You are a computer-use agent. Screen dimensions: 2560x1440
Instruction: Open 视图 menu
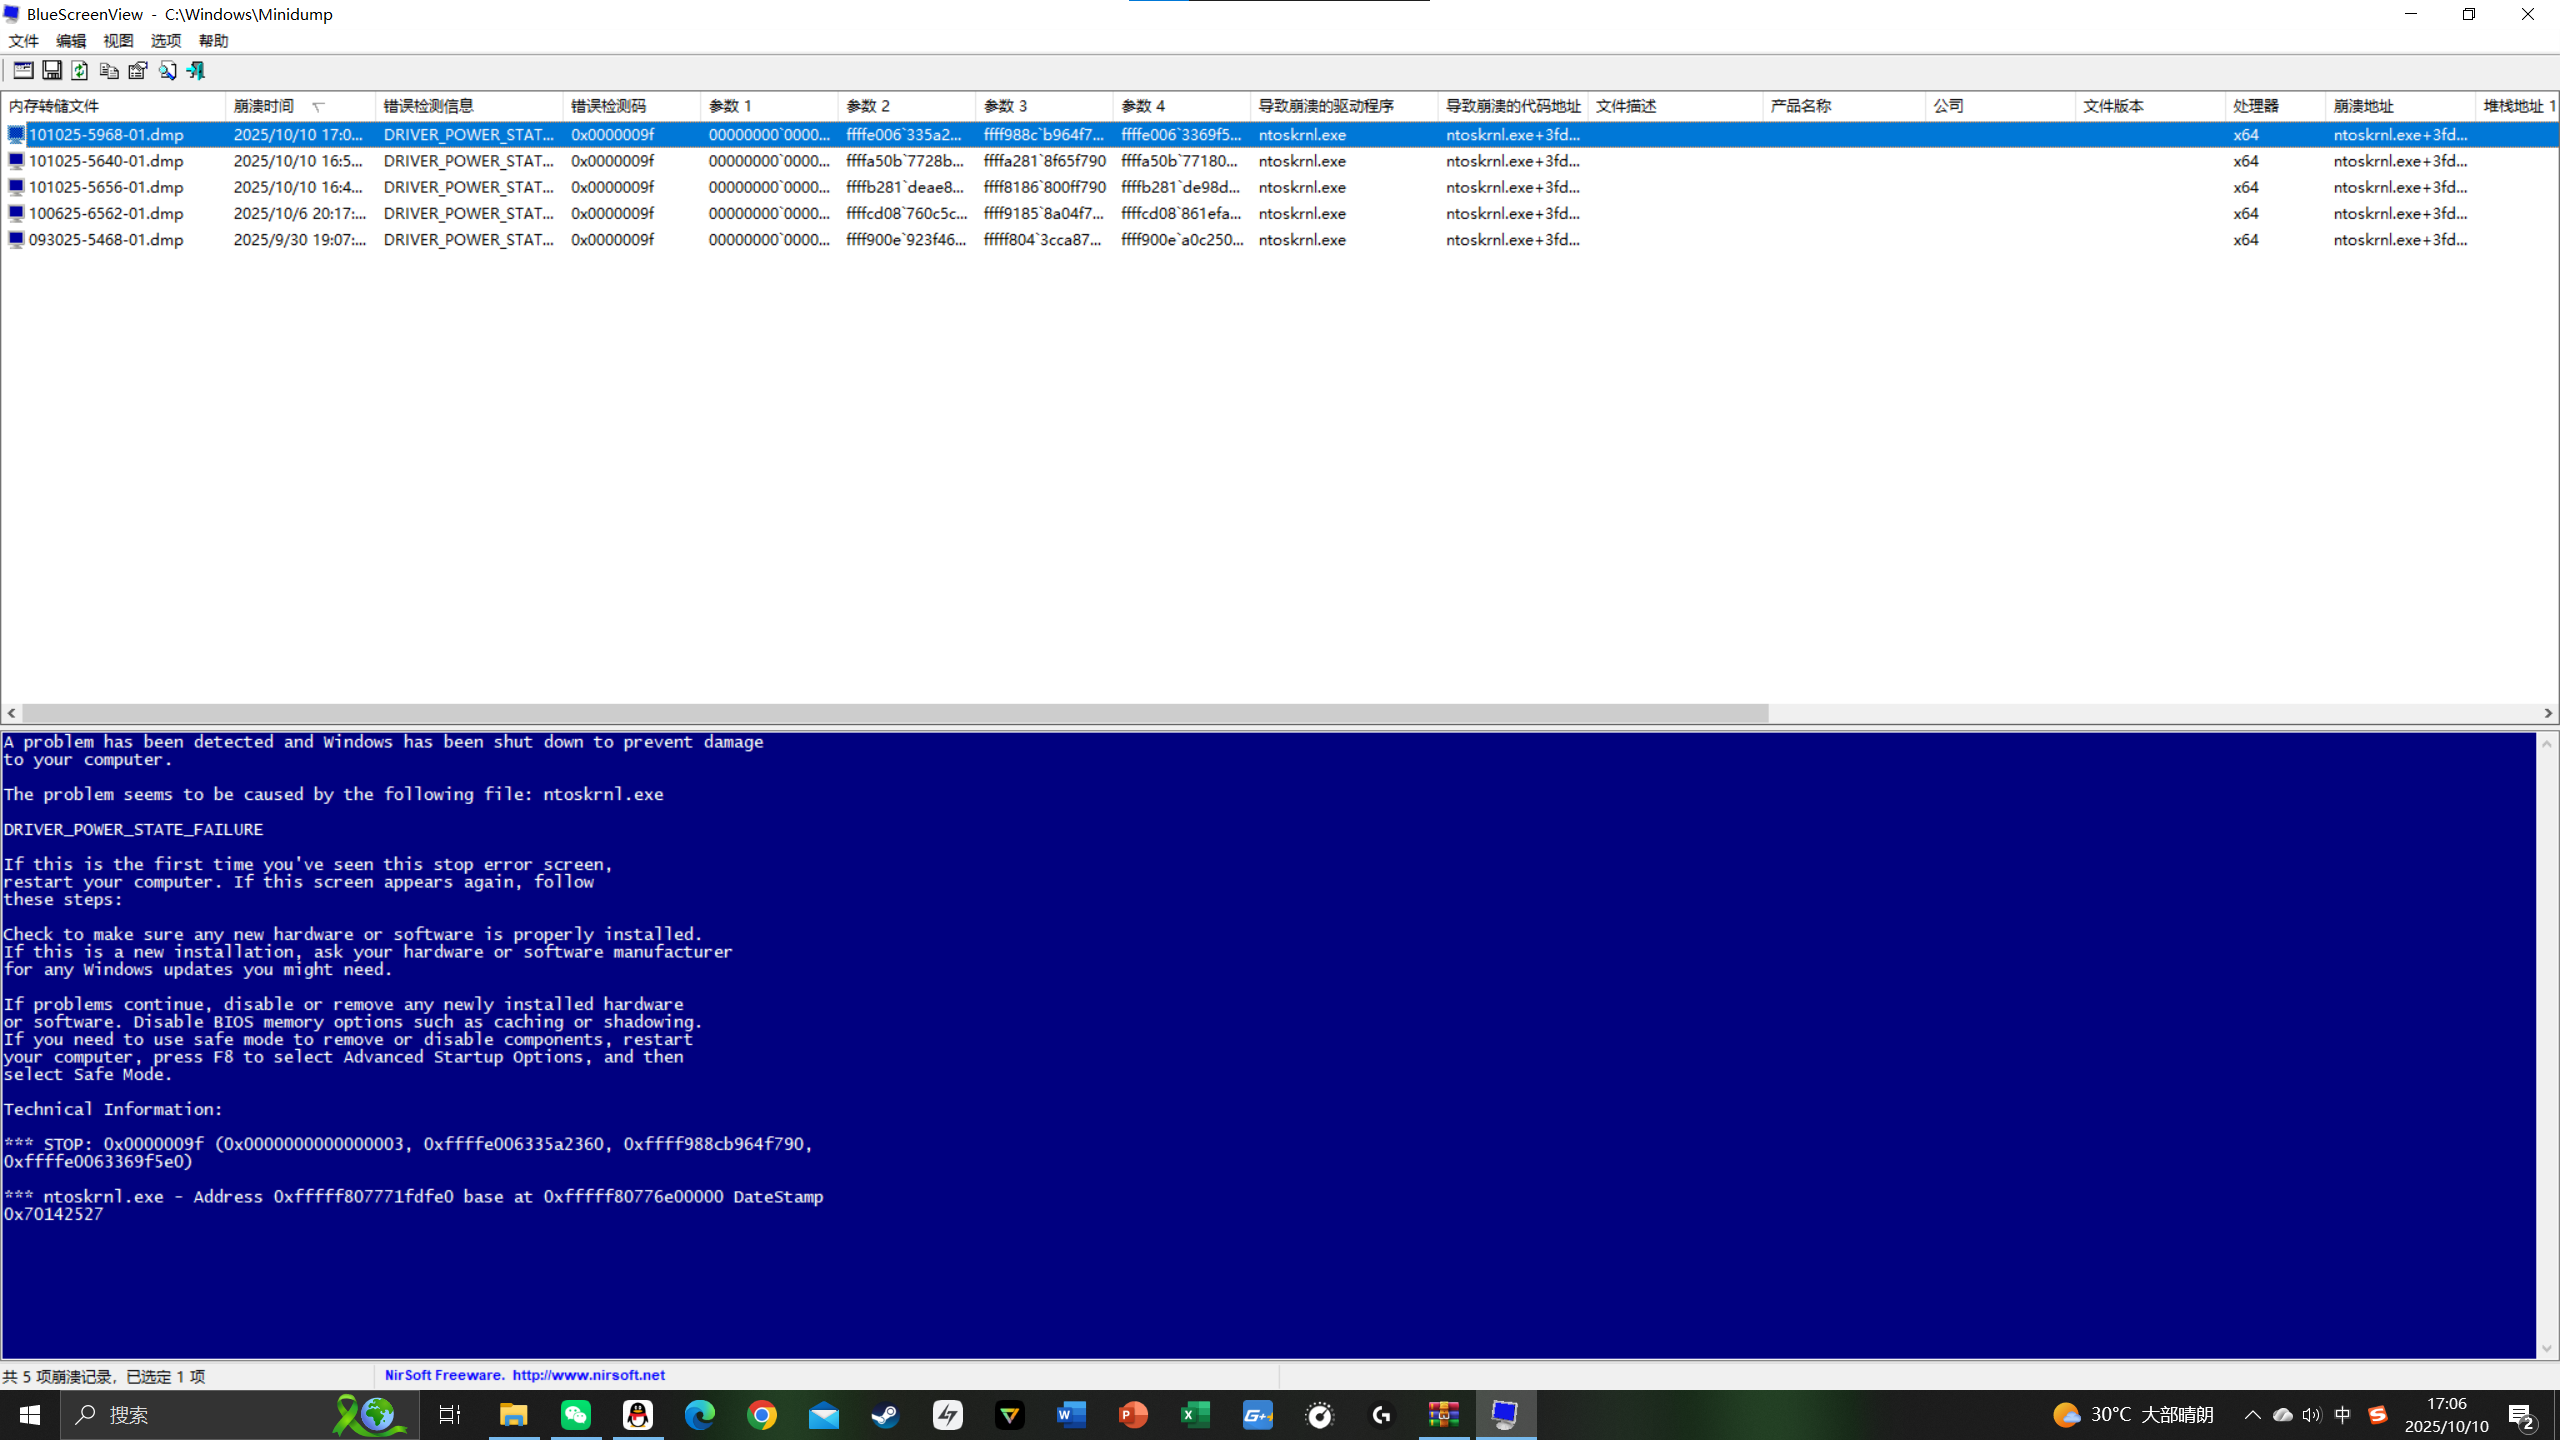[118, 41]
